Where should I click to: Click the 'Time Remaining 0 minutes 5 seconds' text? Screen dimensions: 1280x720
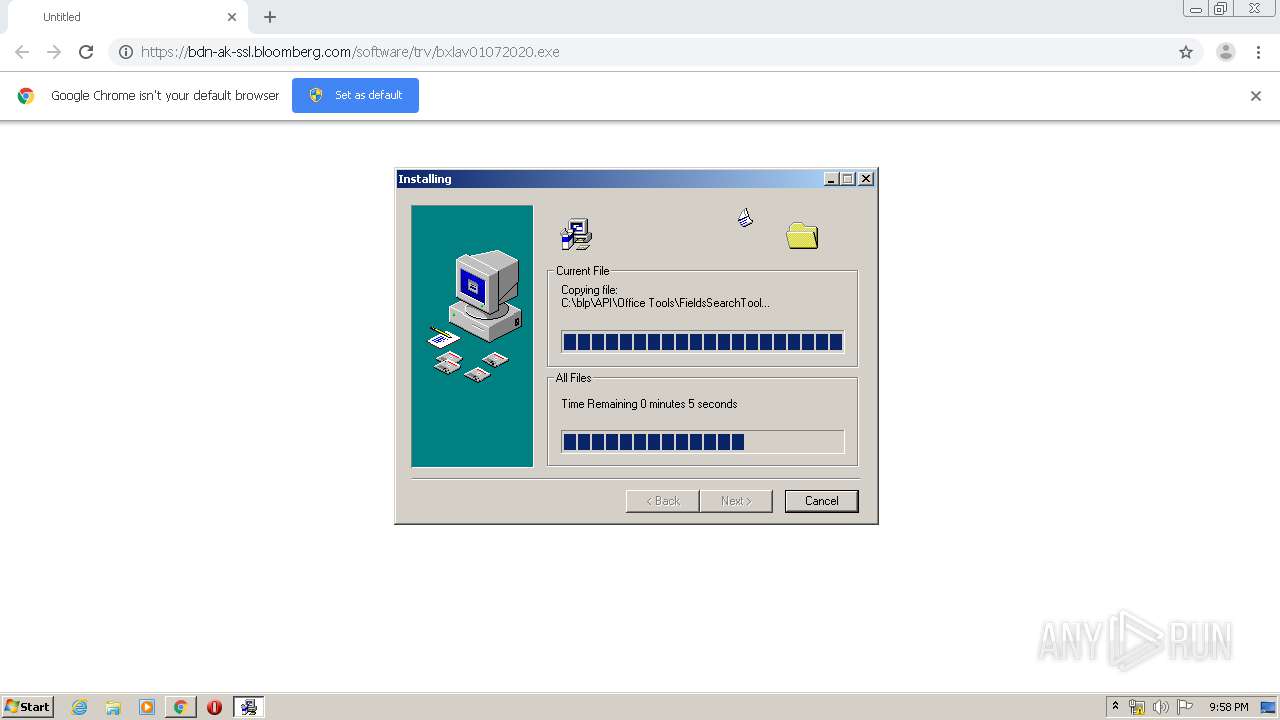649,404
